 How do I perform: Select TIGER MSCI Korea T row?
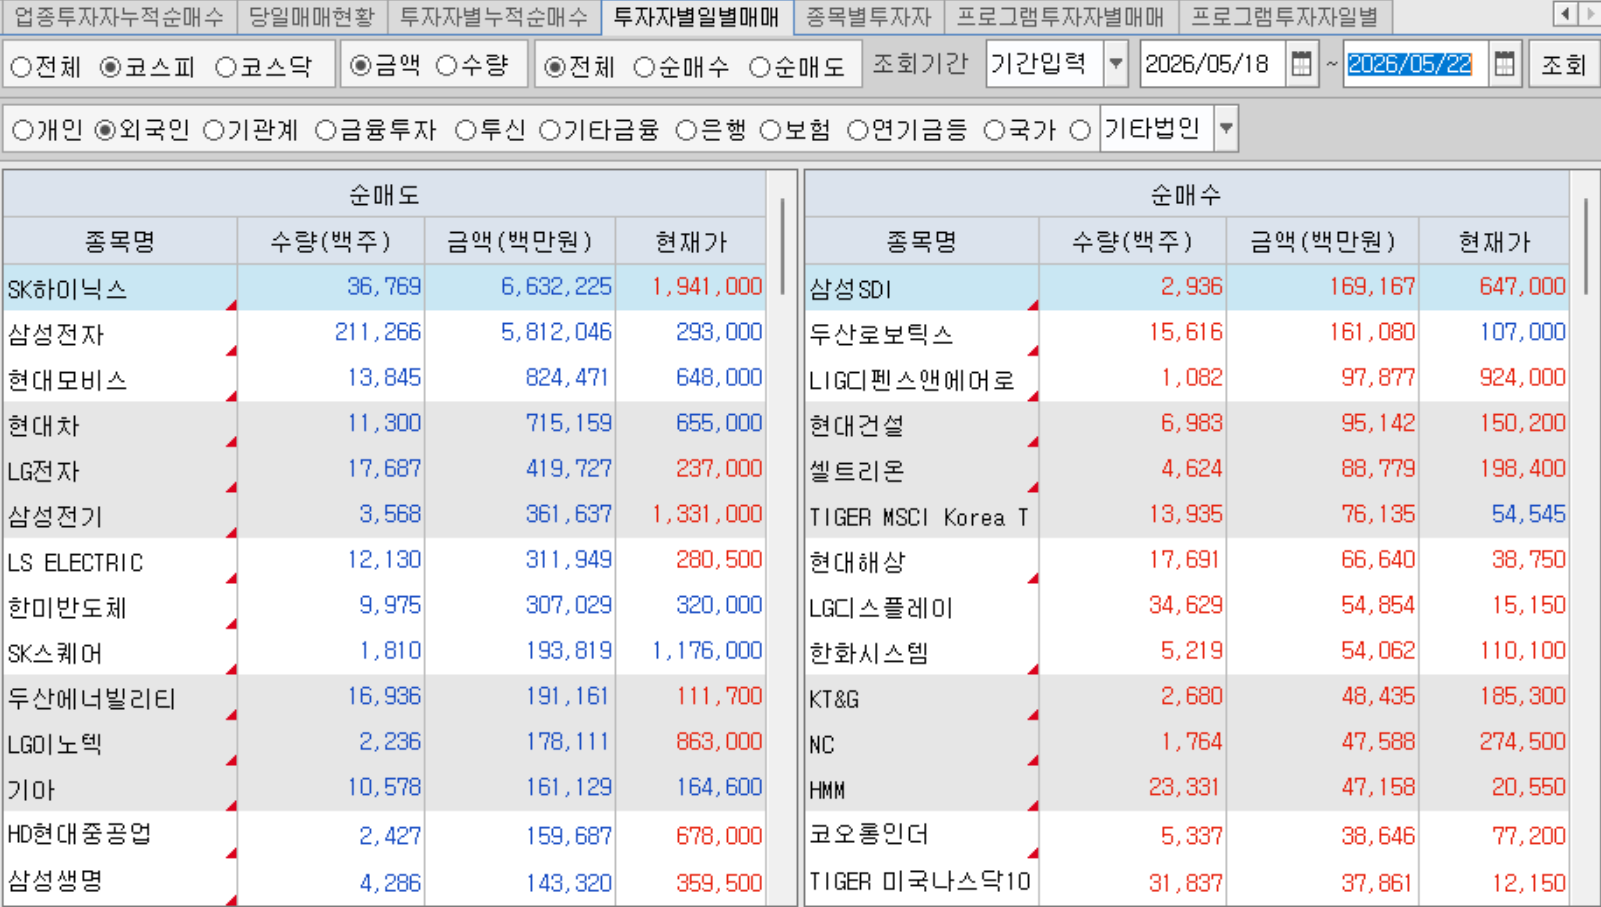click(1187, 516)
